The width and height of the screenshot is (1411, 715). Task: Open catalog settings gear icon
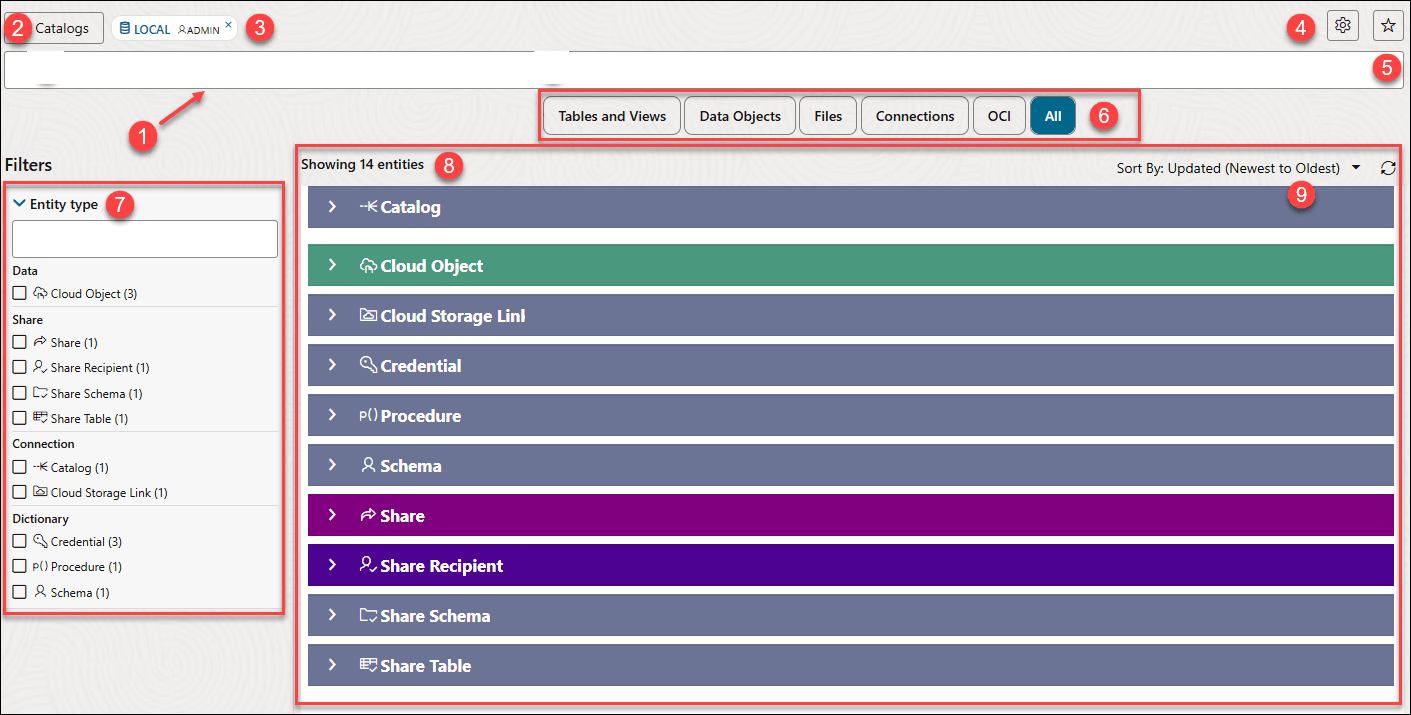1343,26
